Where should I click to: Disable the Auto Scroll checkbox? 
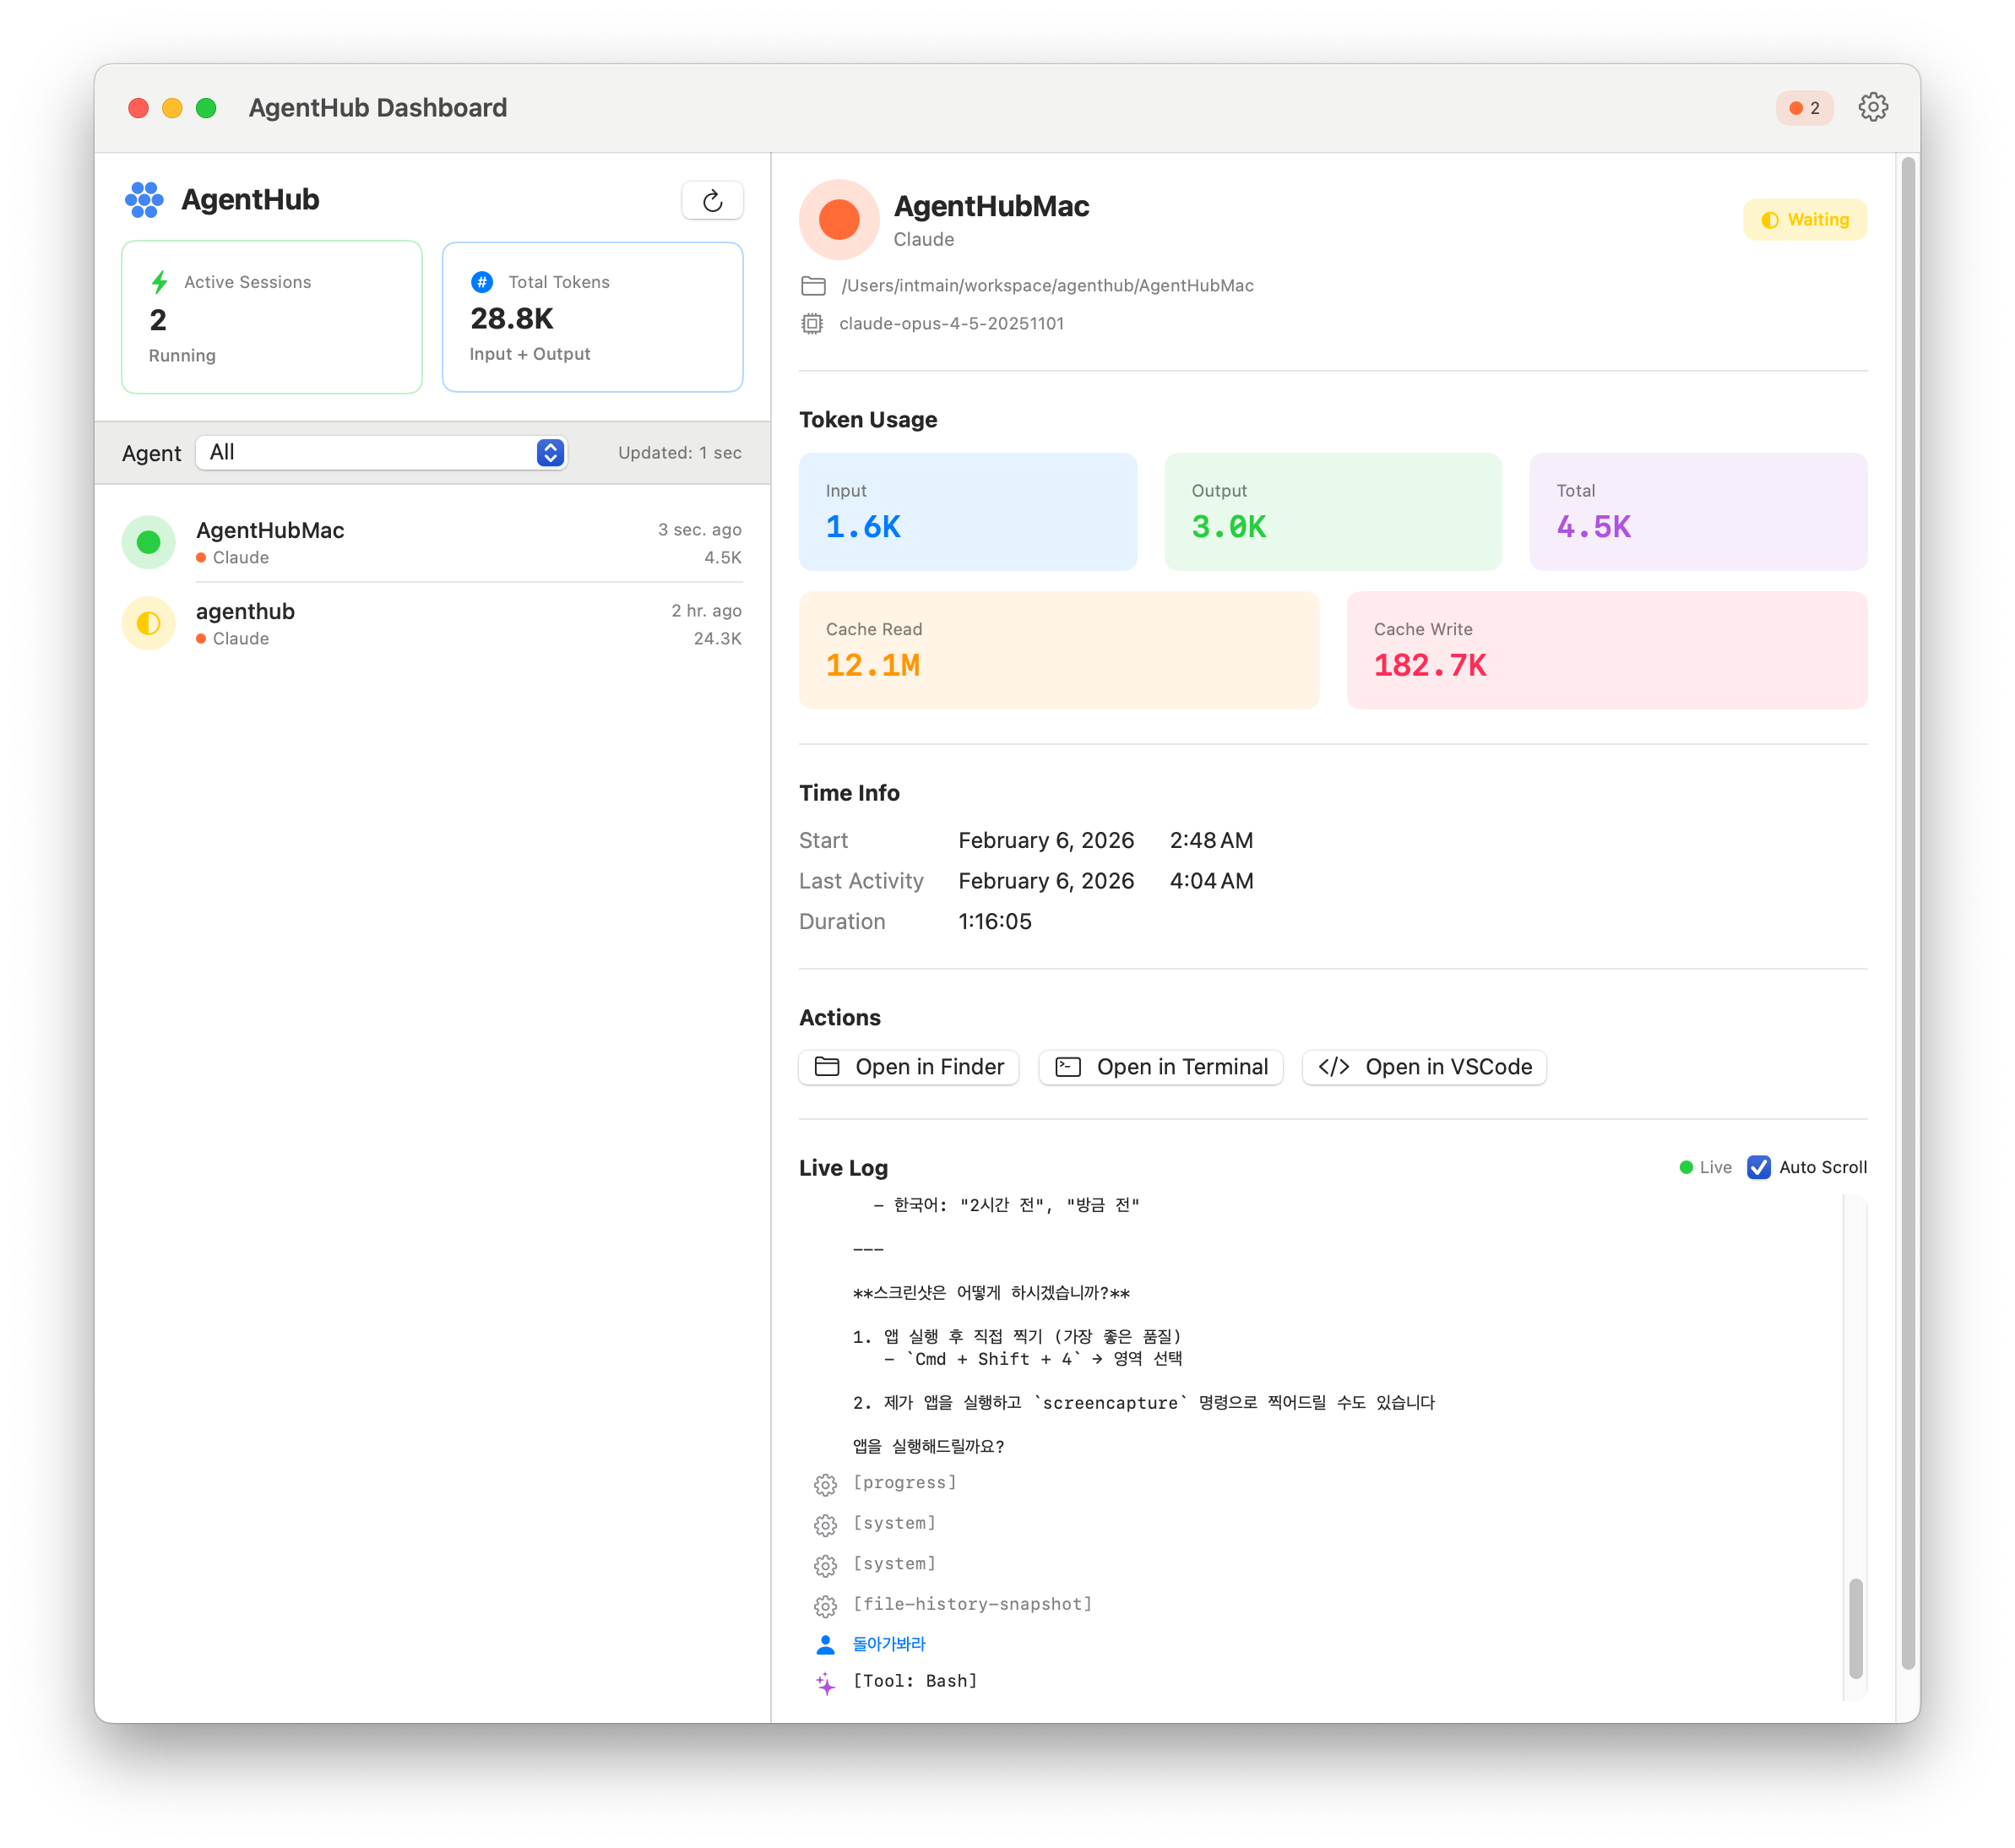click(1760, 1167)
